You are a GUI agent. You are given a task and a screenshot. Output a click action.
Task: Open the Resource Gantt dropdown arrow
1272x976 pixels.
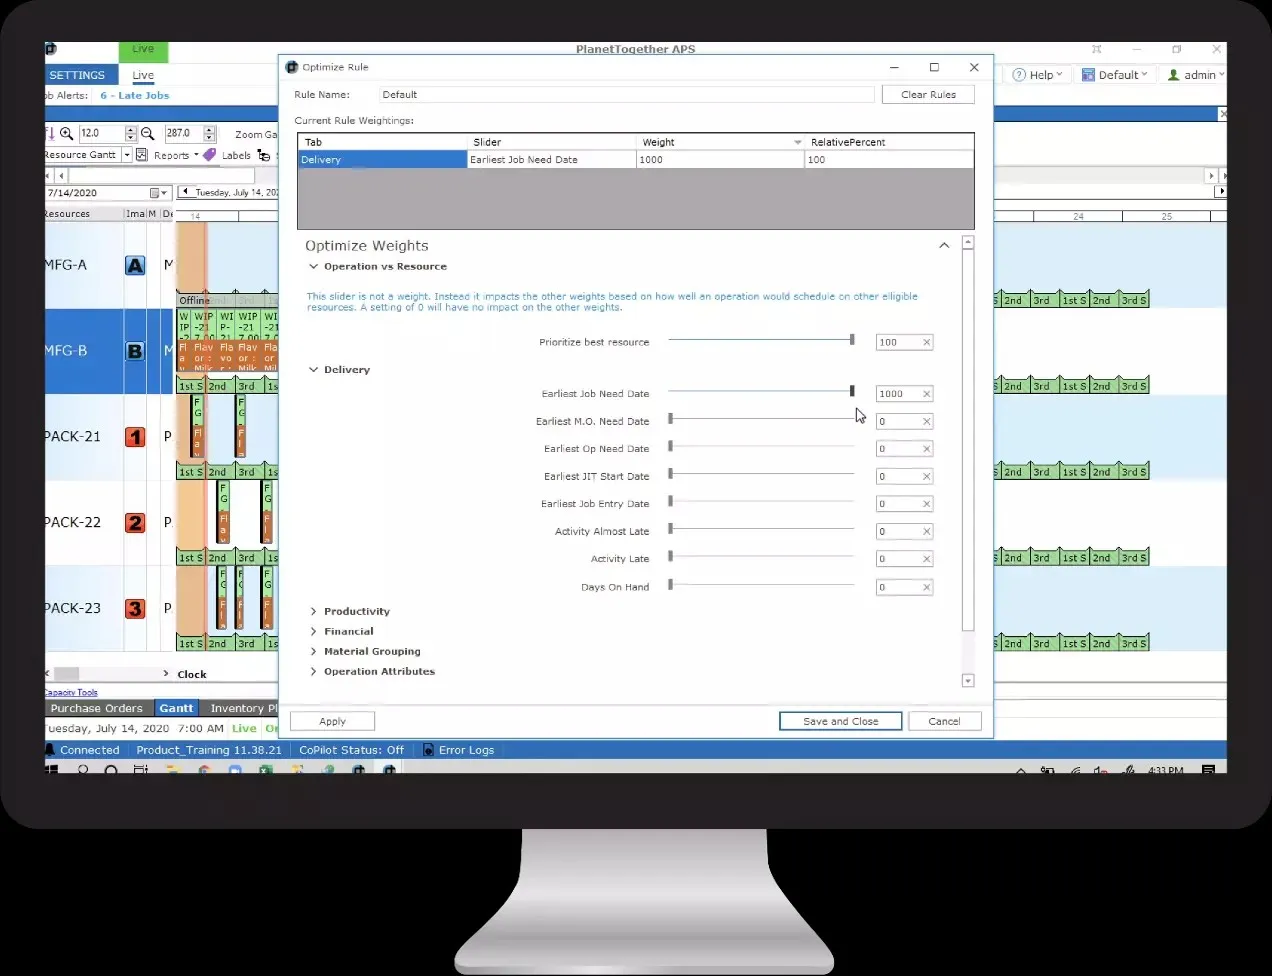127,155
